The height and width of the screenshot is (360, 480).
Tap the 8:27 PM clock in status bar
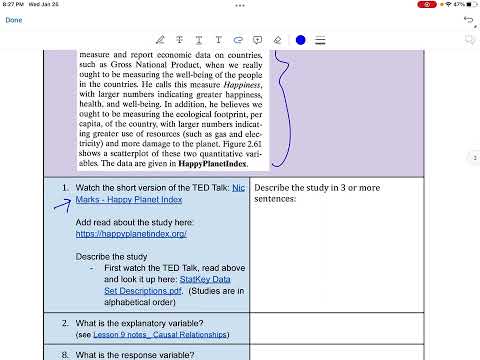(13, 4)
